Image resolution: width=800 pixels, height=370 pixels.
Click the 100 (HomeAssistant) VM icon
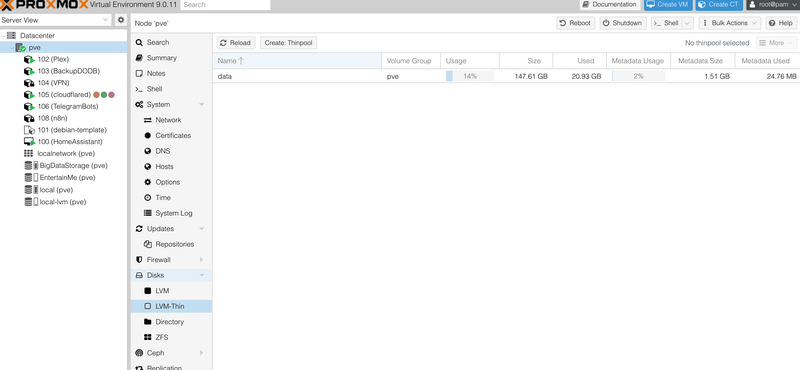pos(29,142)
